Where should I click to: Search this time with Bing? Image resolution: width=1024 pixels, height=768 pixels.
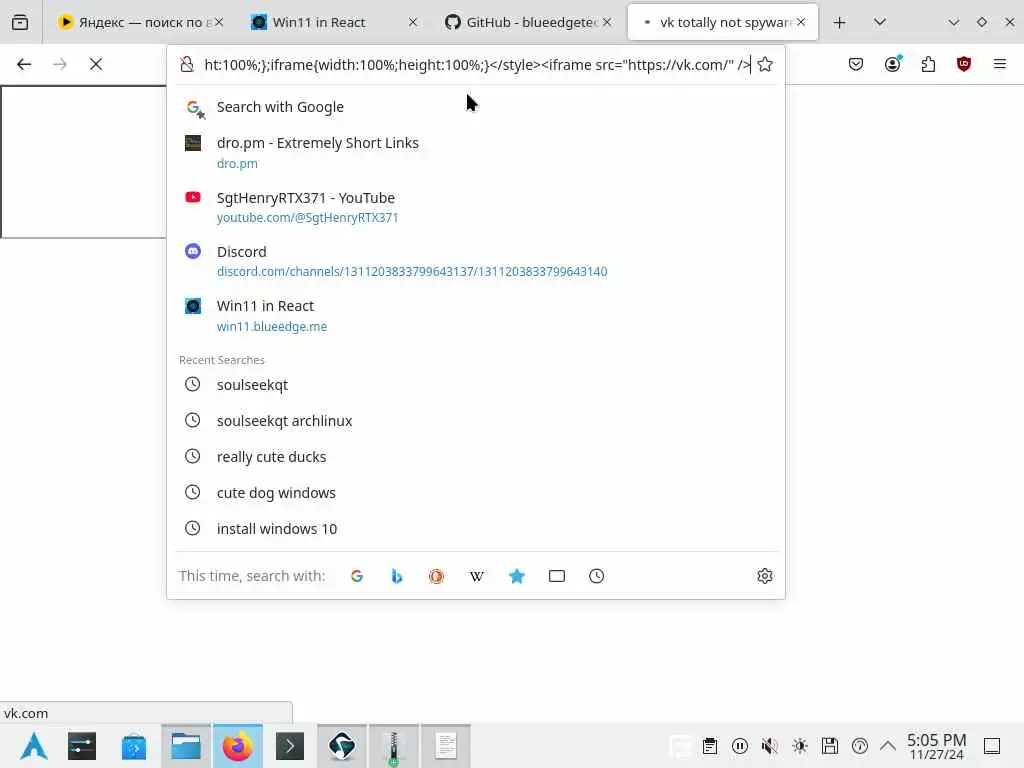click(396, 576)
